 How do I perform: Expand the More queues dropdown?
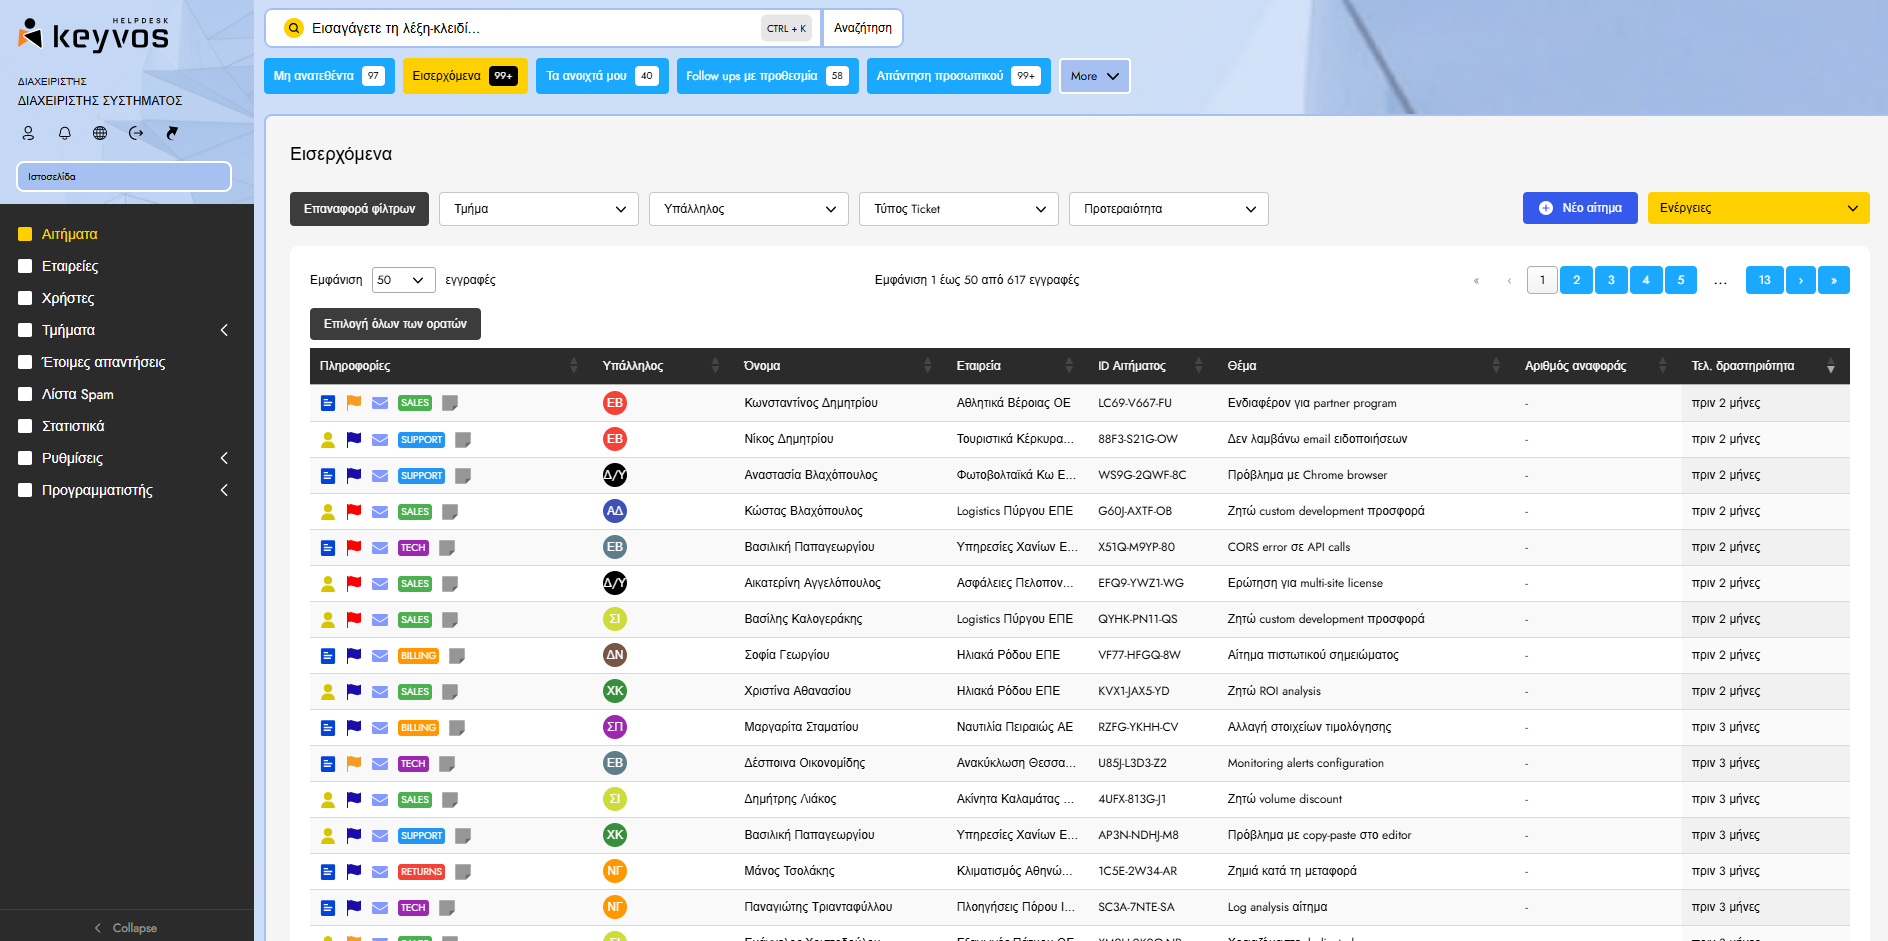click(x=1095, y=76)
